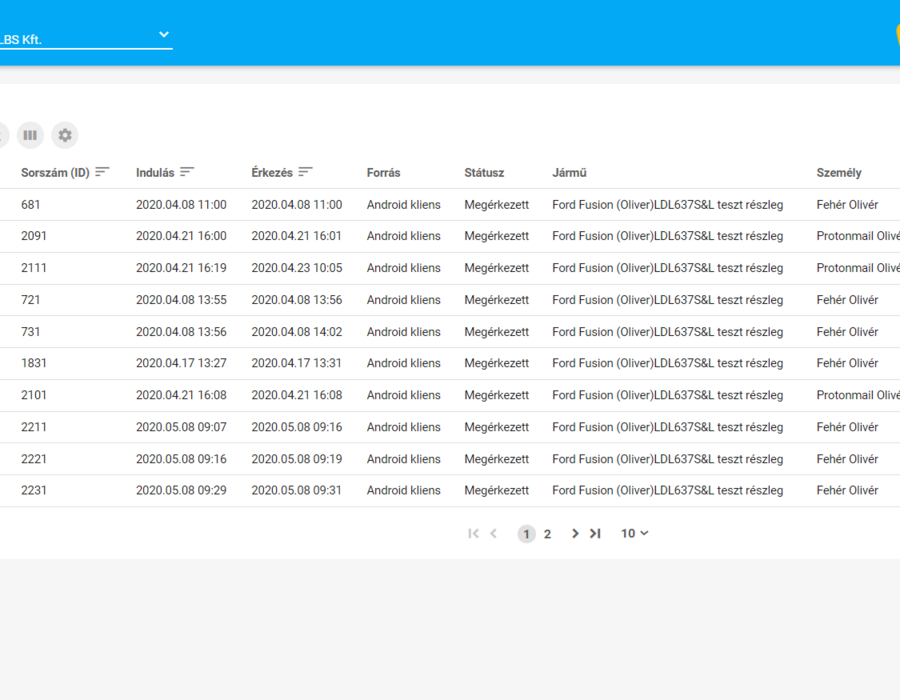
Task: Click Fehér Olivér in row 721
Action: (x=847, y=300)
